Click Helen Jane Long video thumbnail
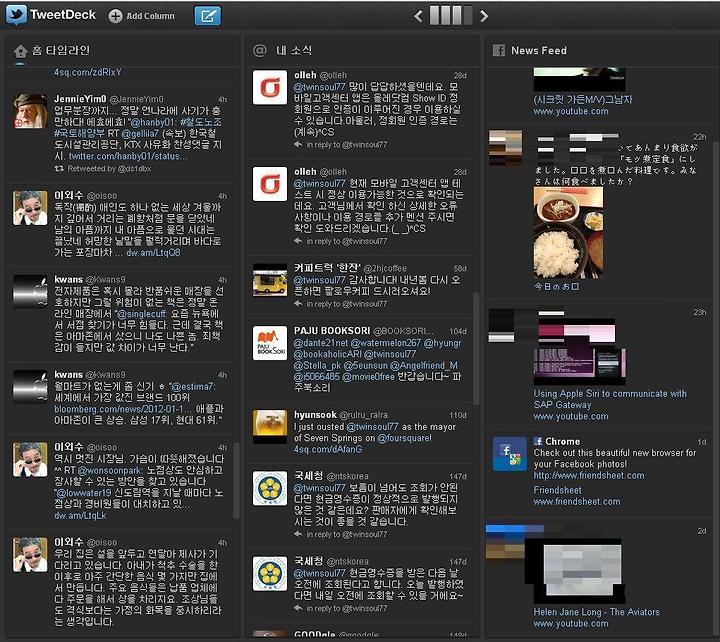 tap(579, 571)
